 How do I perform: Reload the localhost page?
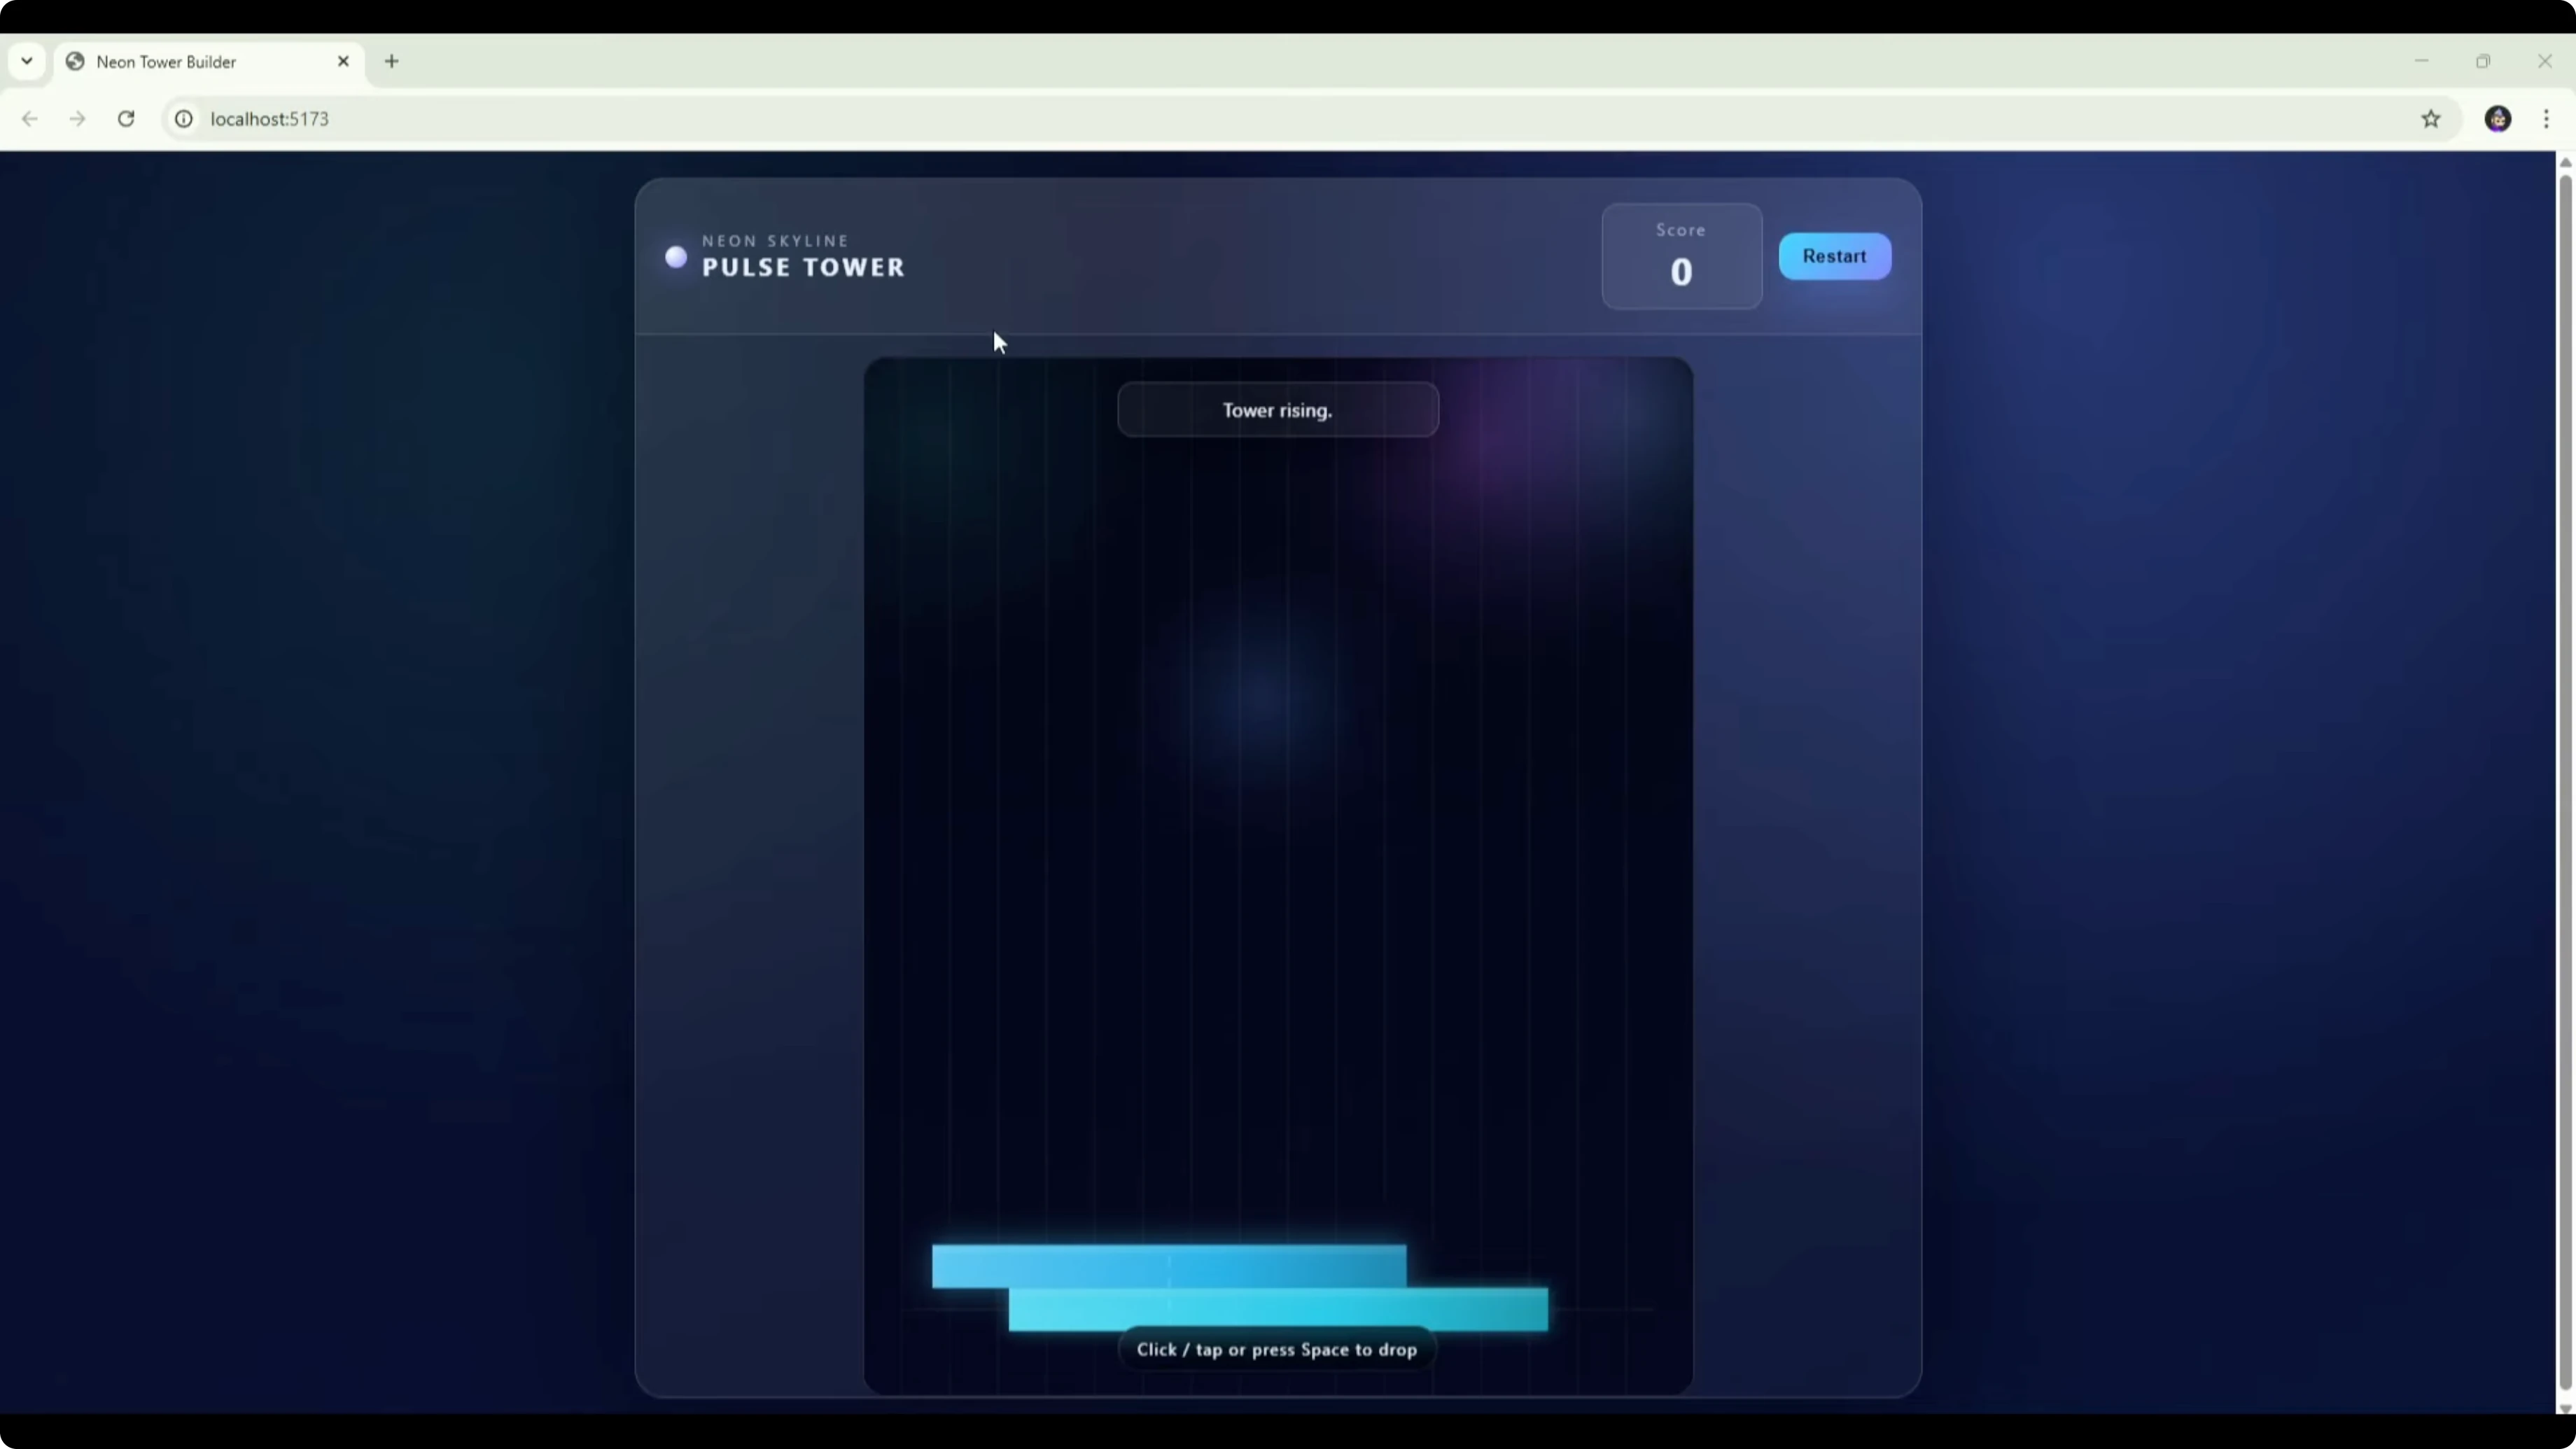tap(126, 119)
